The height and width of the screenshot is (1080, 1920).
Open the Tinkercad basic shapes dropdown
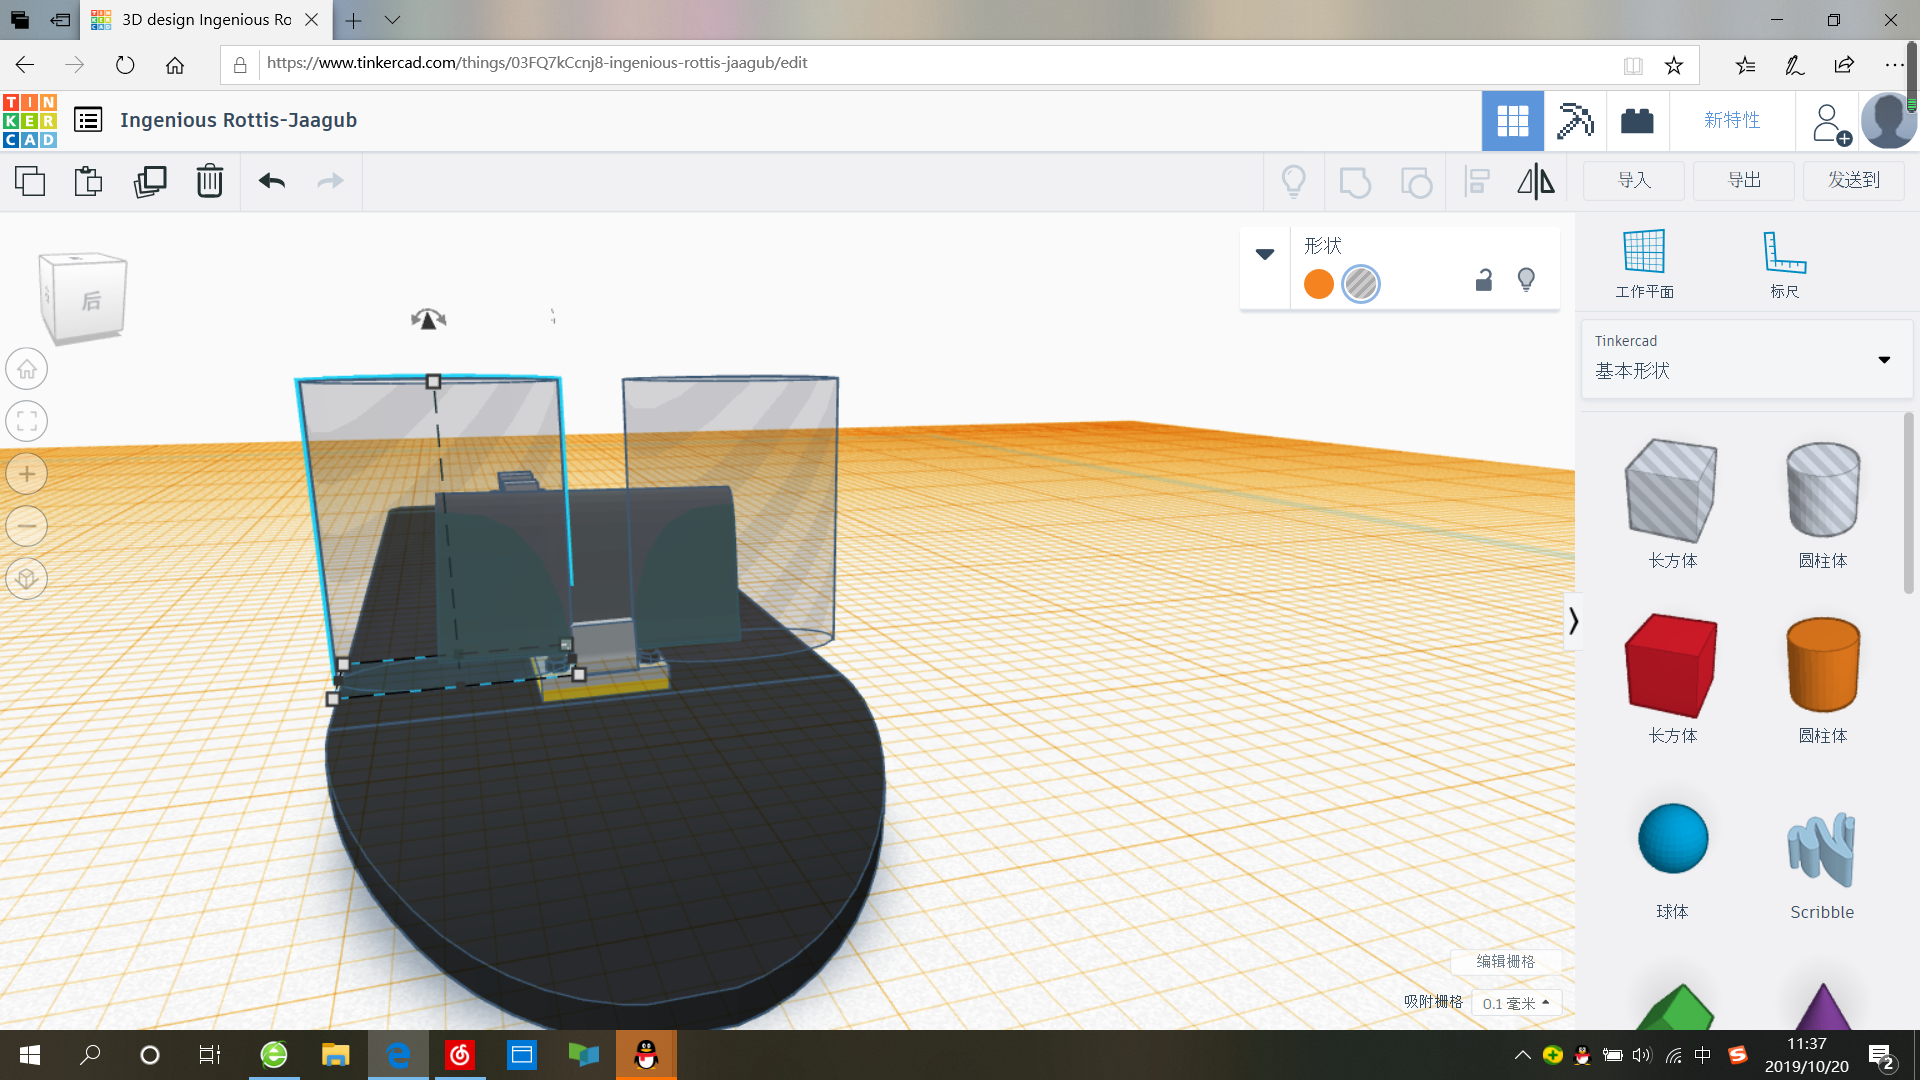tap(1746, 359)
